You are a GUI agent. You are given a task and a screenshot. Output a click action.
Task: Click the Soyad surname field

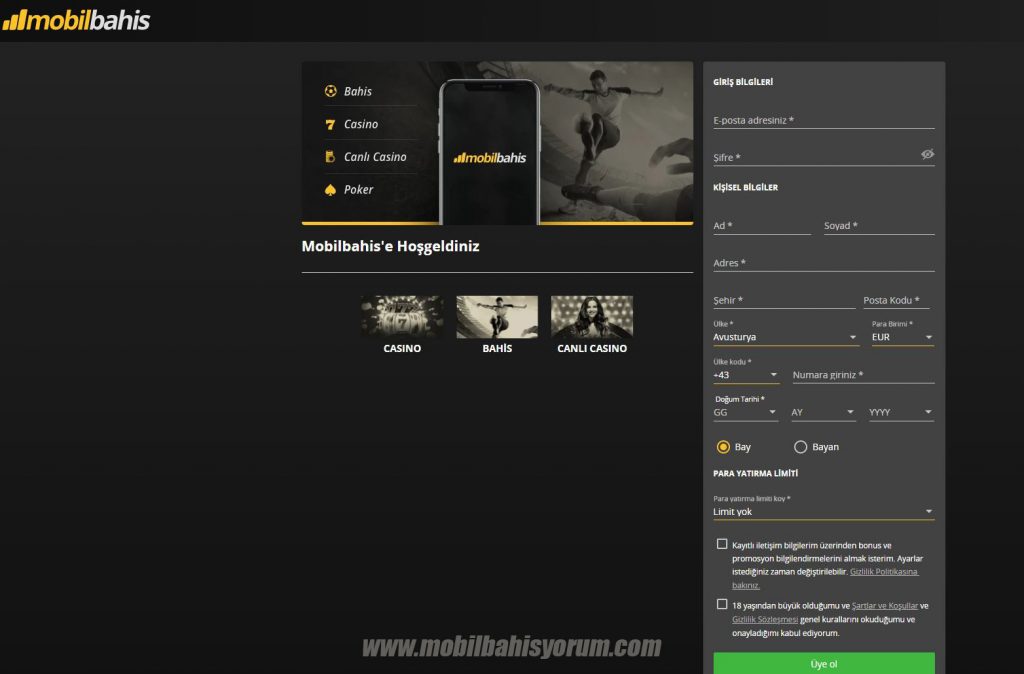pyautogui.click(x=879, y=225)
